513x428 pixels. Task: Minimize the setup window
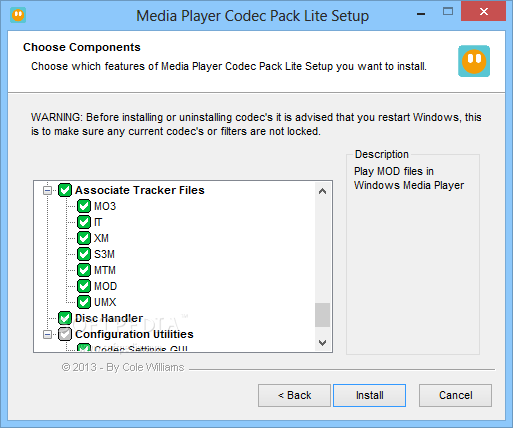[421, 13]
